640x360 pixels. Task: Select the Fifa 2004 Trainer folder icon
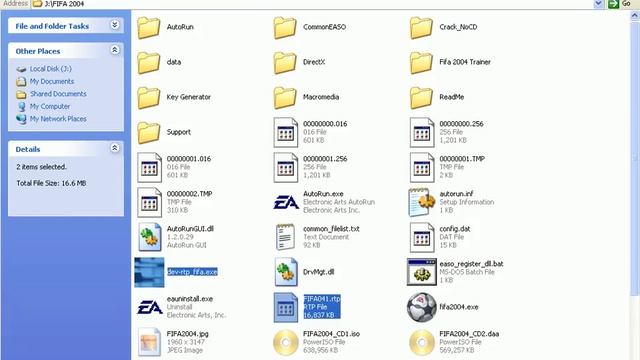click(421, 62)
